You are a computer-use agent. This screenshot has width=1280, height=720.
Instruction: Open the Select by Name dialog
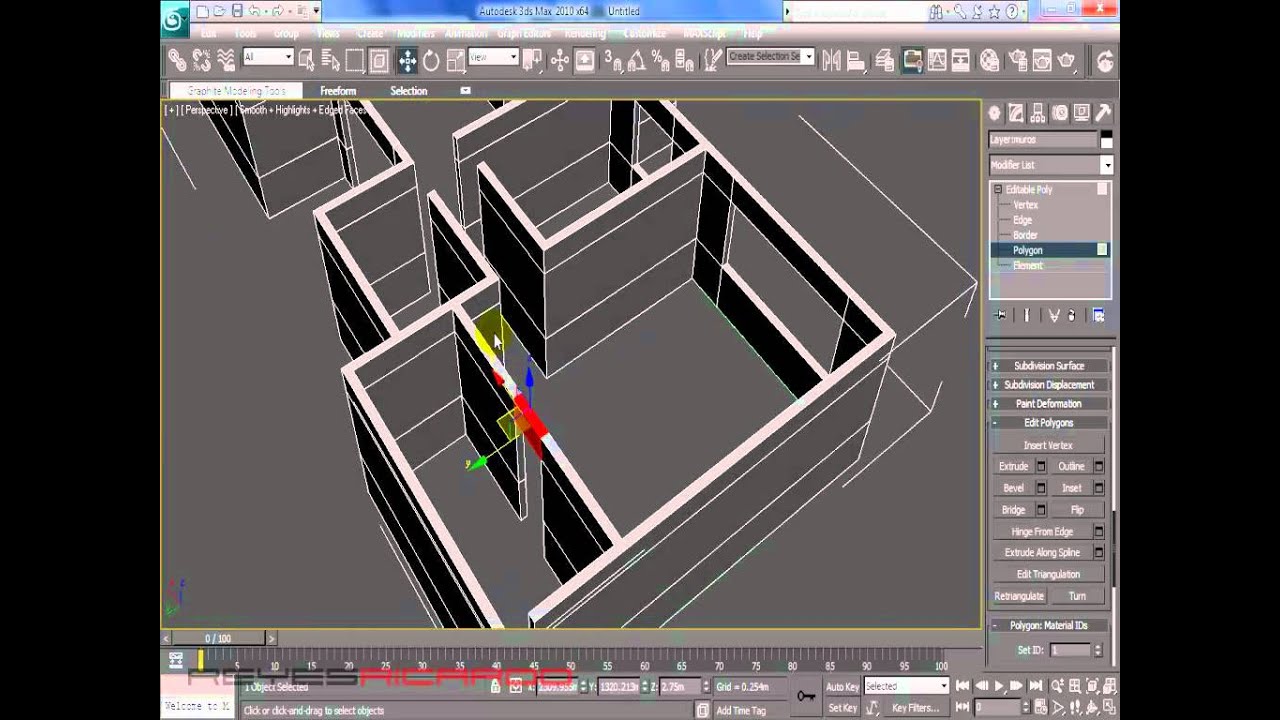(x=331, y=61)
